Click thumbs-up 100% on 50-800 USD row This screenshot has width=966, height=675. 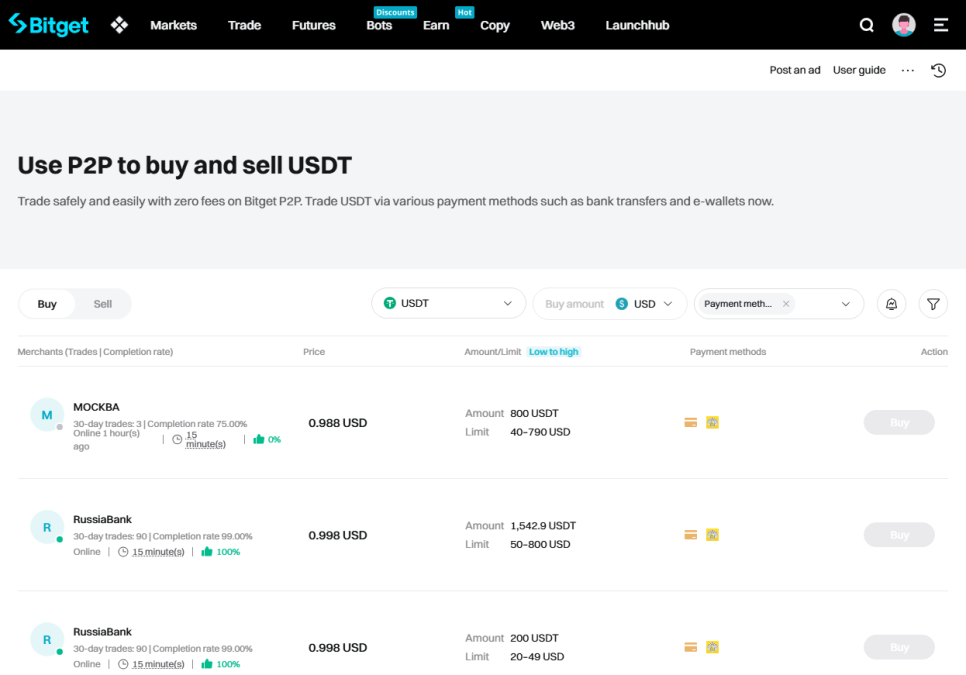(x=221, y=551)
